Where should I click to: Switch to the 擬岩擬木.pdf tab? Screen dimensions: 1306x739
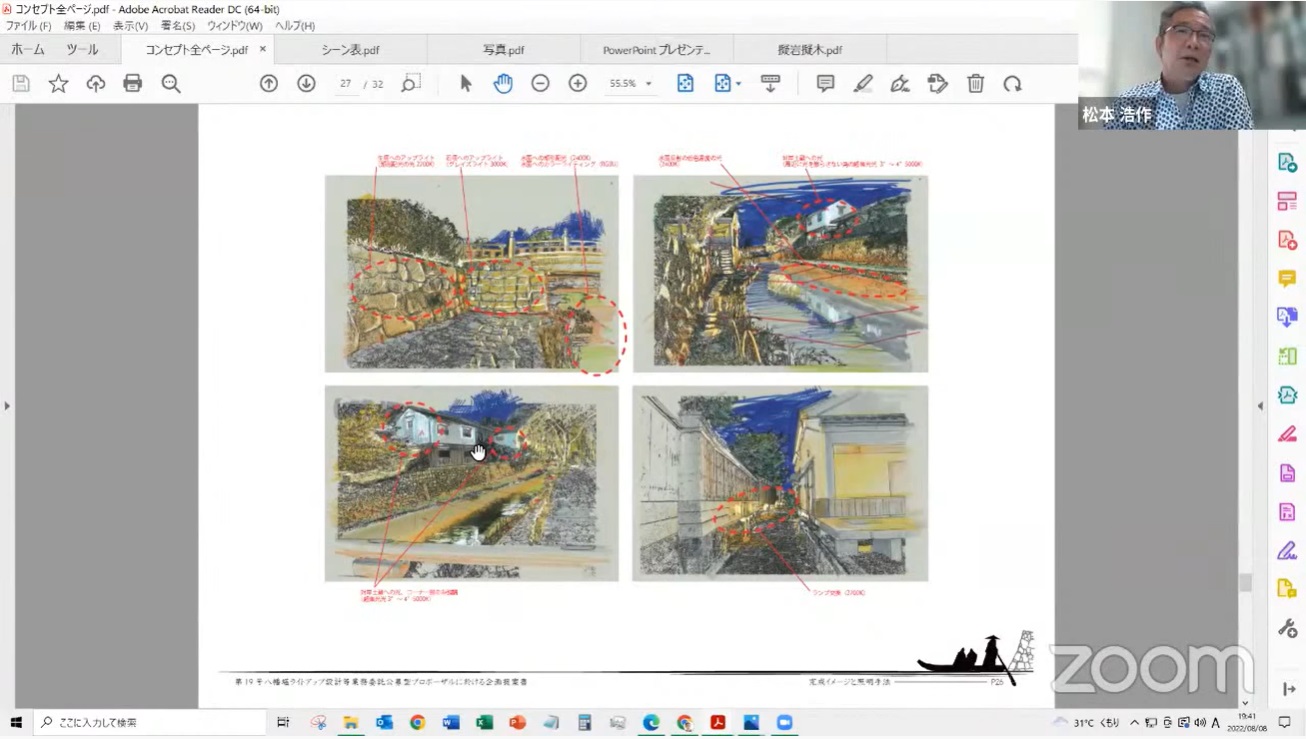point(810,49)
